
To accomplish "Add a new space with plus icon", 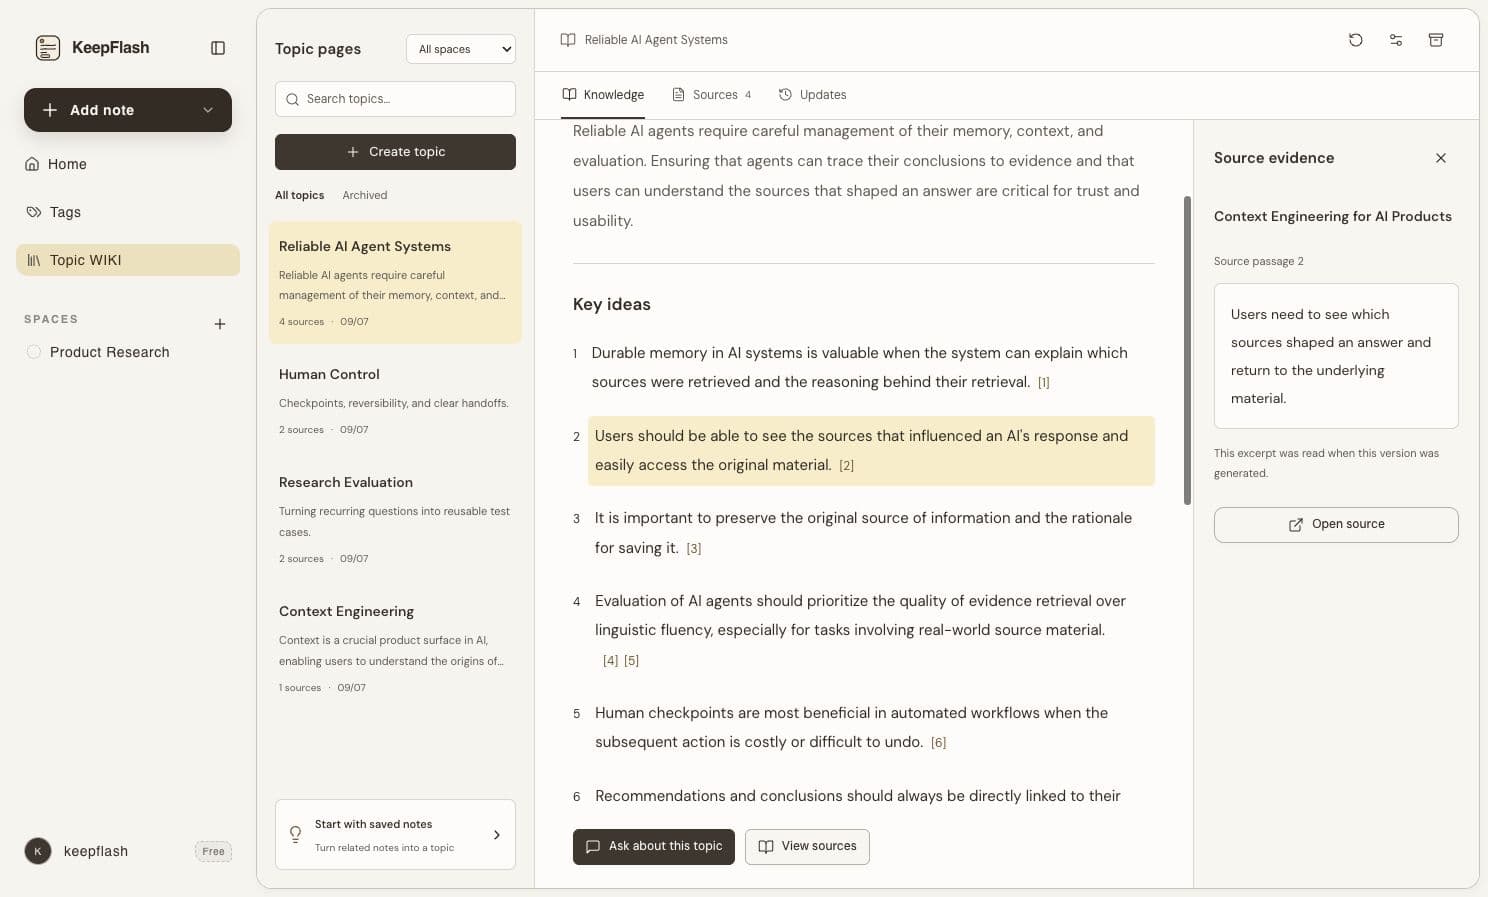I will (220, 324).
